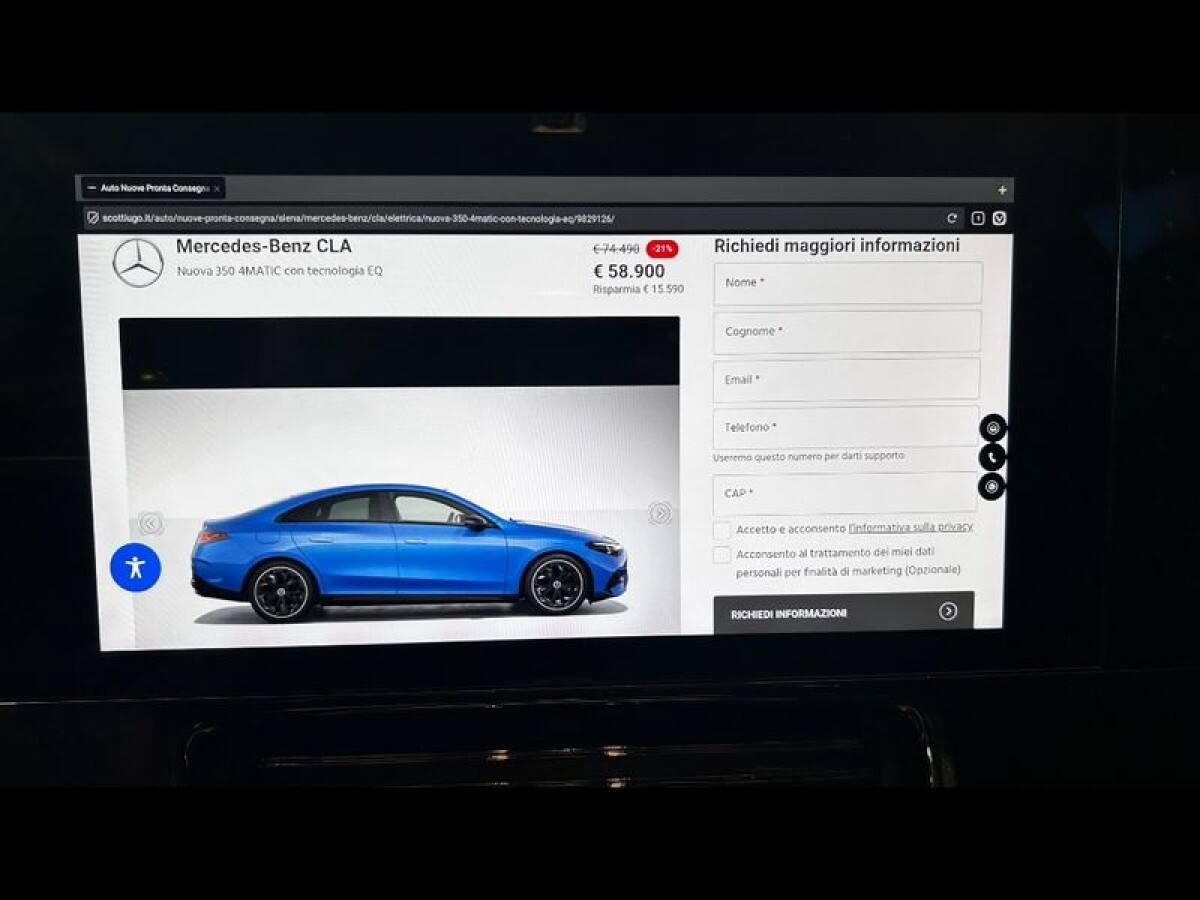Viewport: 1200px width, 900px height.
Task: Click the blue accessibility widget button
Action: pyautogui.click(x=135, y=567)
